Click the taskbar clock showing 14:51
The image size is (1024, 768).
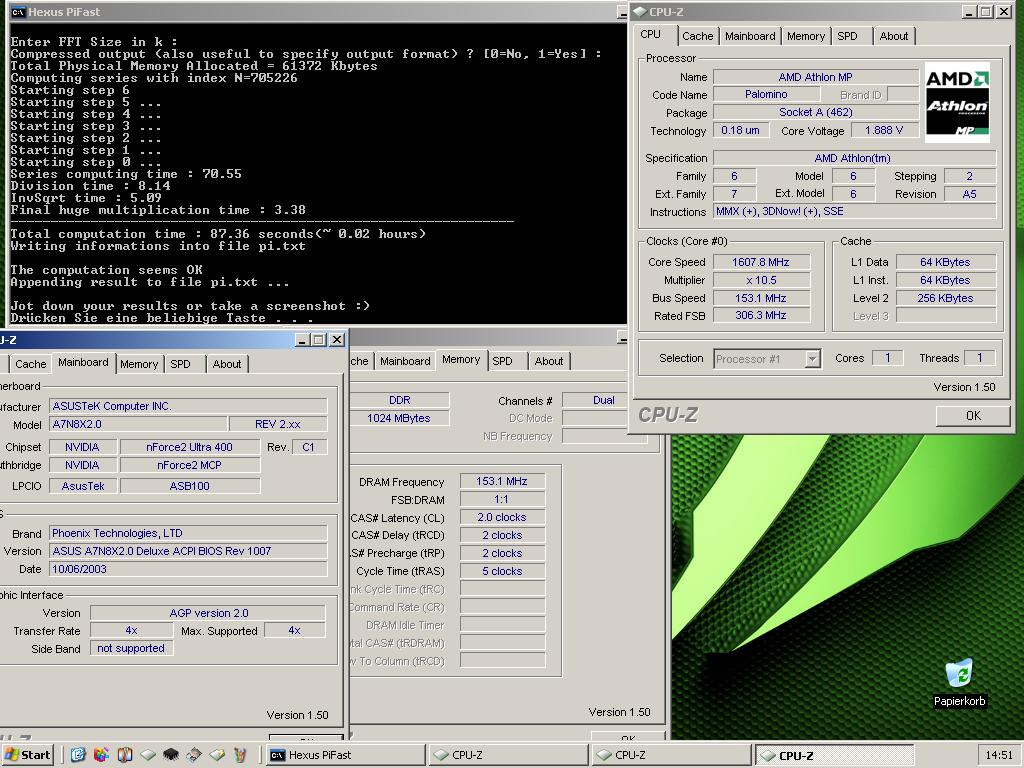pyautogui.click(x=999, y=755)
